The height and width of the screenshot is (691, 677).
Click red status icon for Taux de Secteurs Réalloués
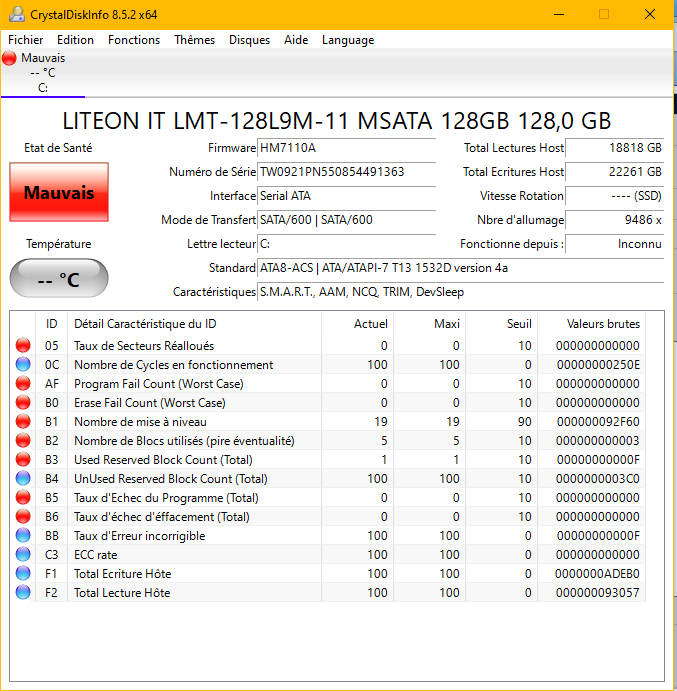point(23,346)
